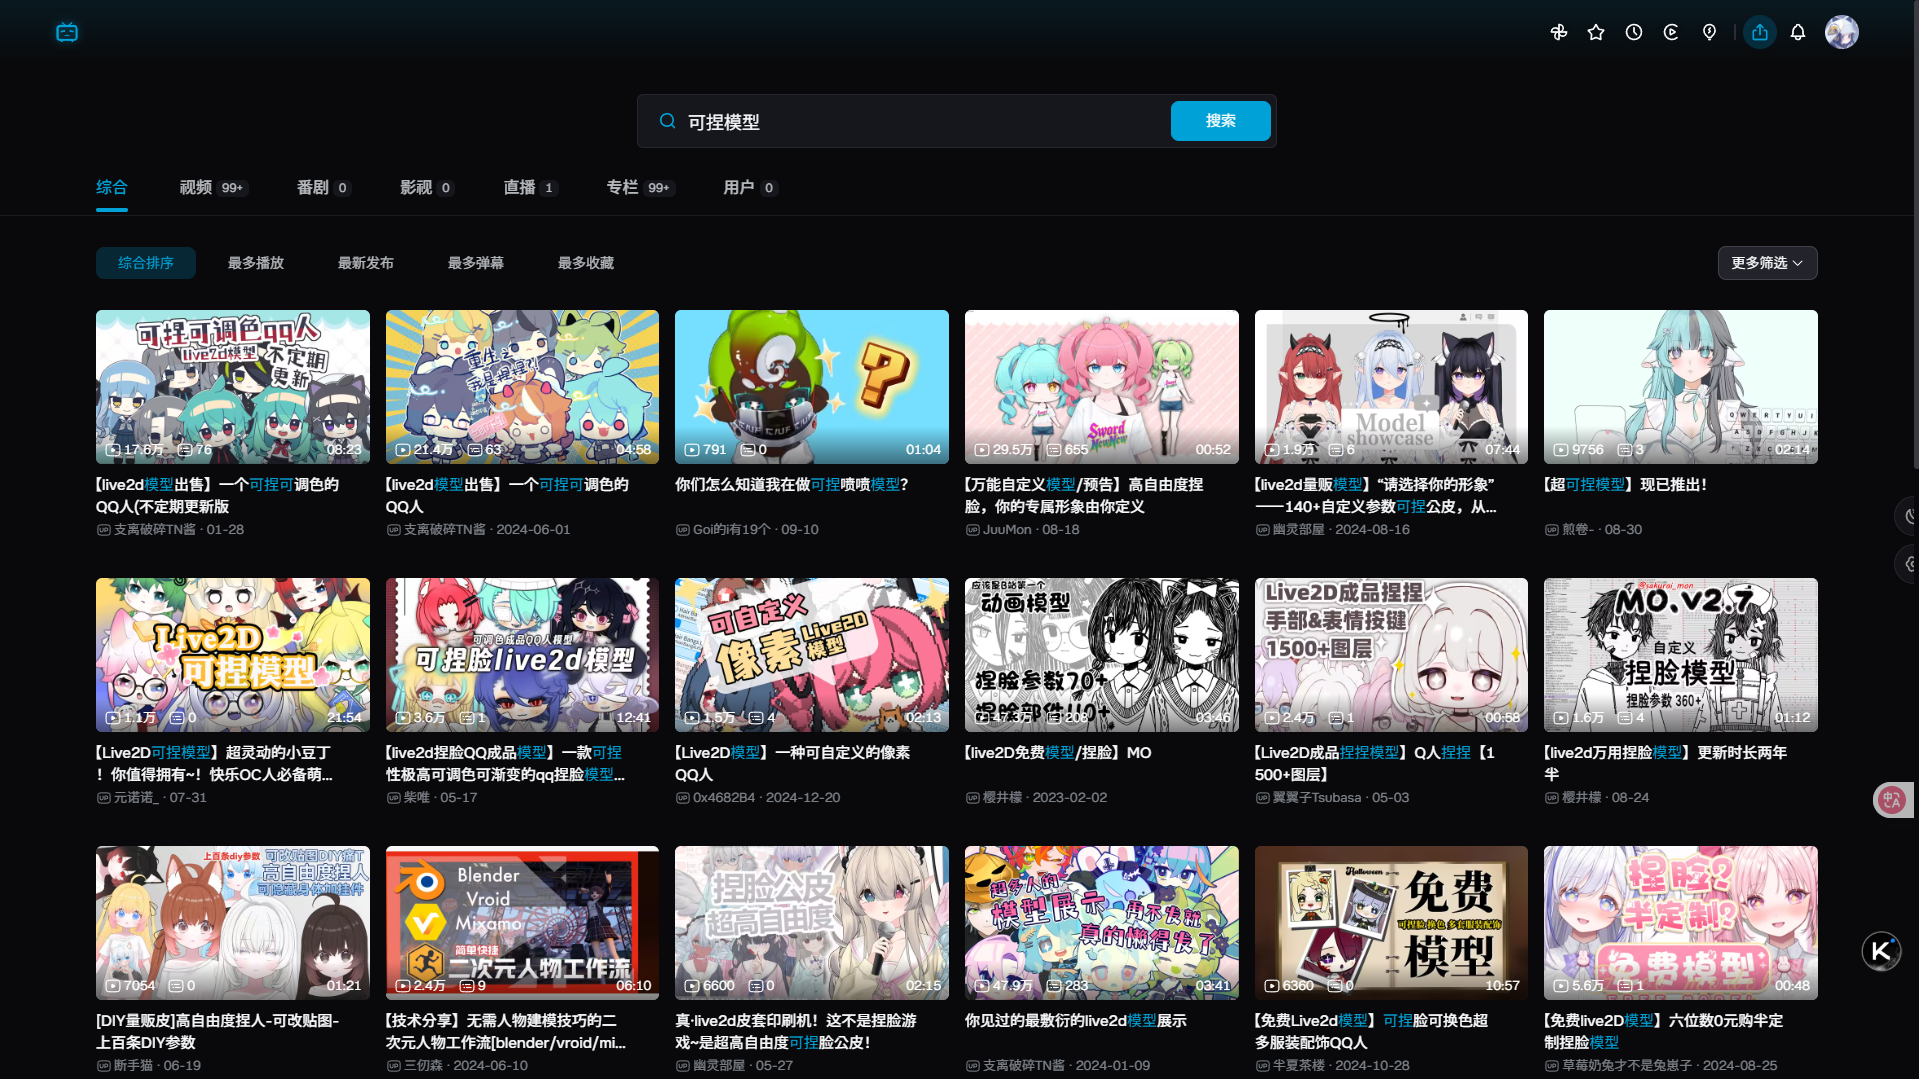Click the round K floating button
The width and height of the screenshot is (1919, 1079).
coord(1880,951)
